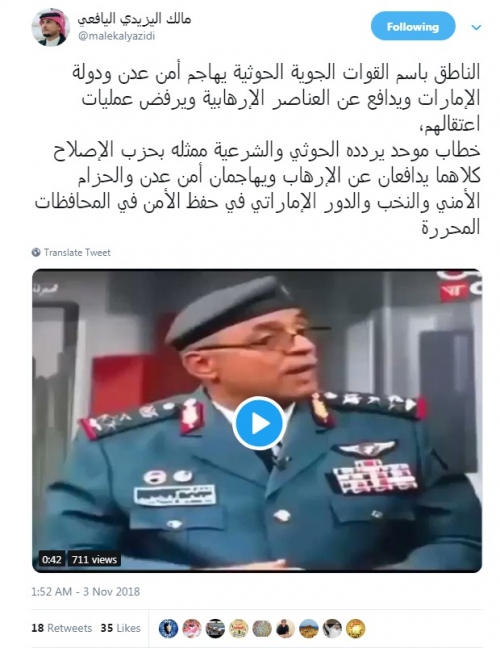
Task: Click the Translate Tweet link
Action: pyautogui.click(x=77, y=253)
